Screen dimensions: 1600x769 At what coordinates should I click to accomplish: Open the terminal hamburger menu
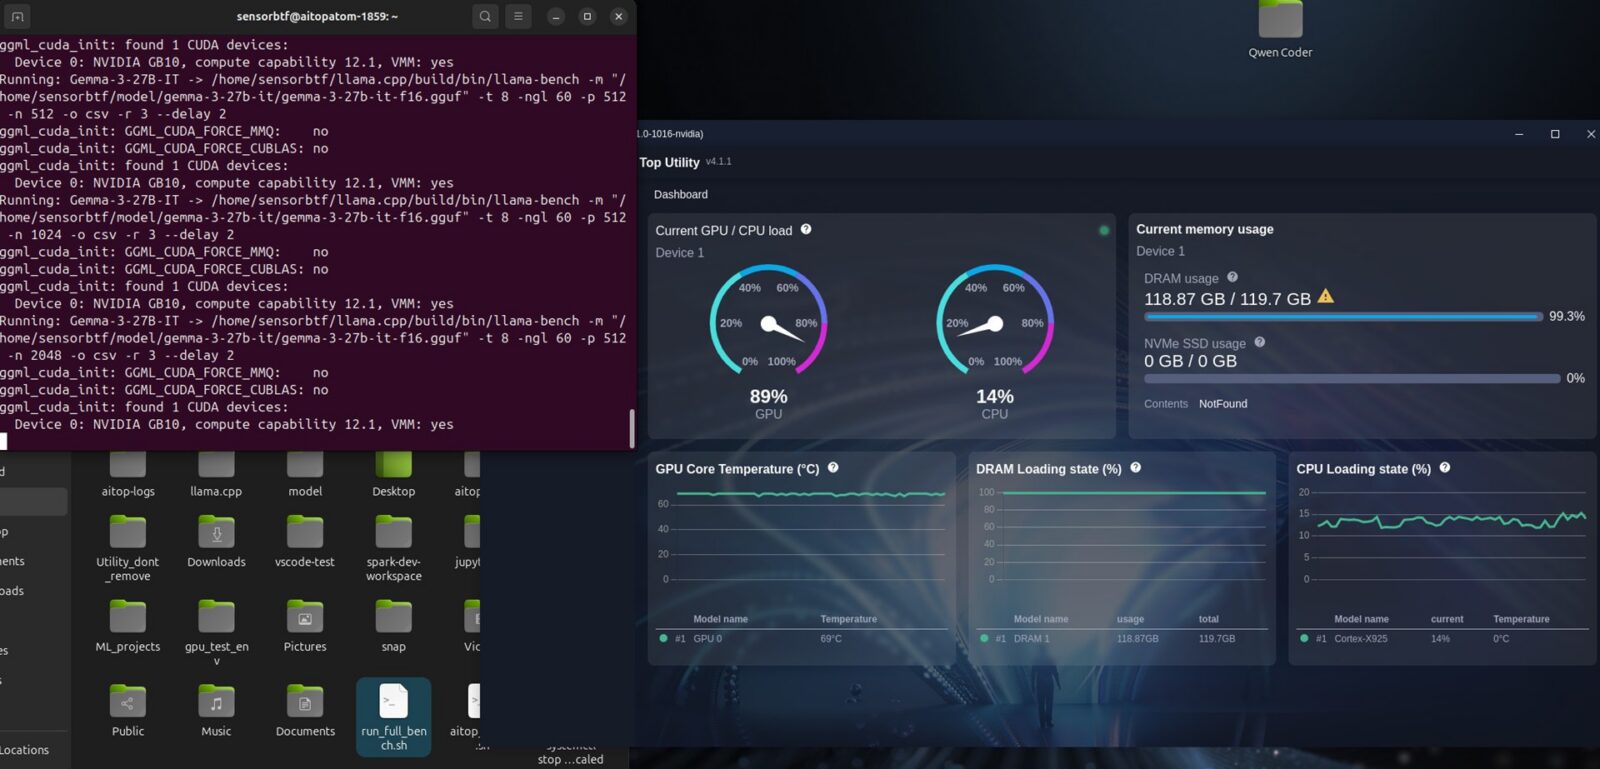pos(518,16)
